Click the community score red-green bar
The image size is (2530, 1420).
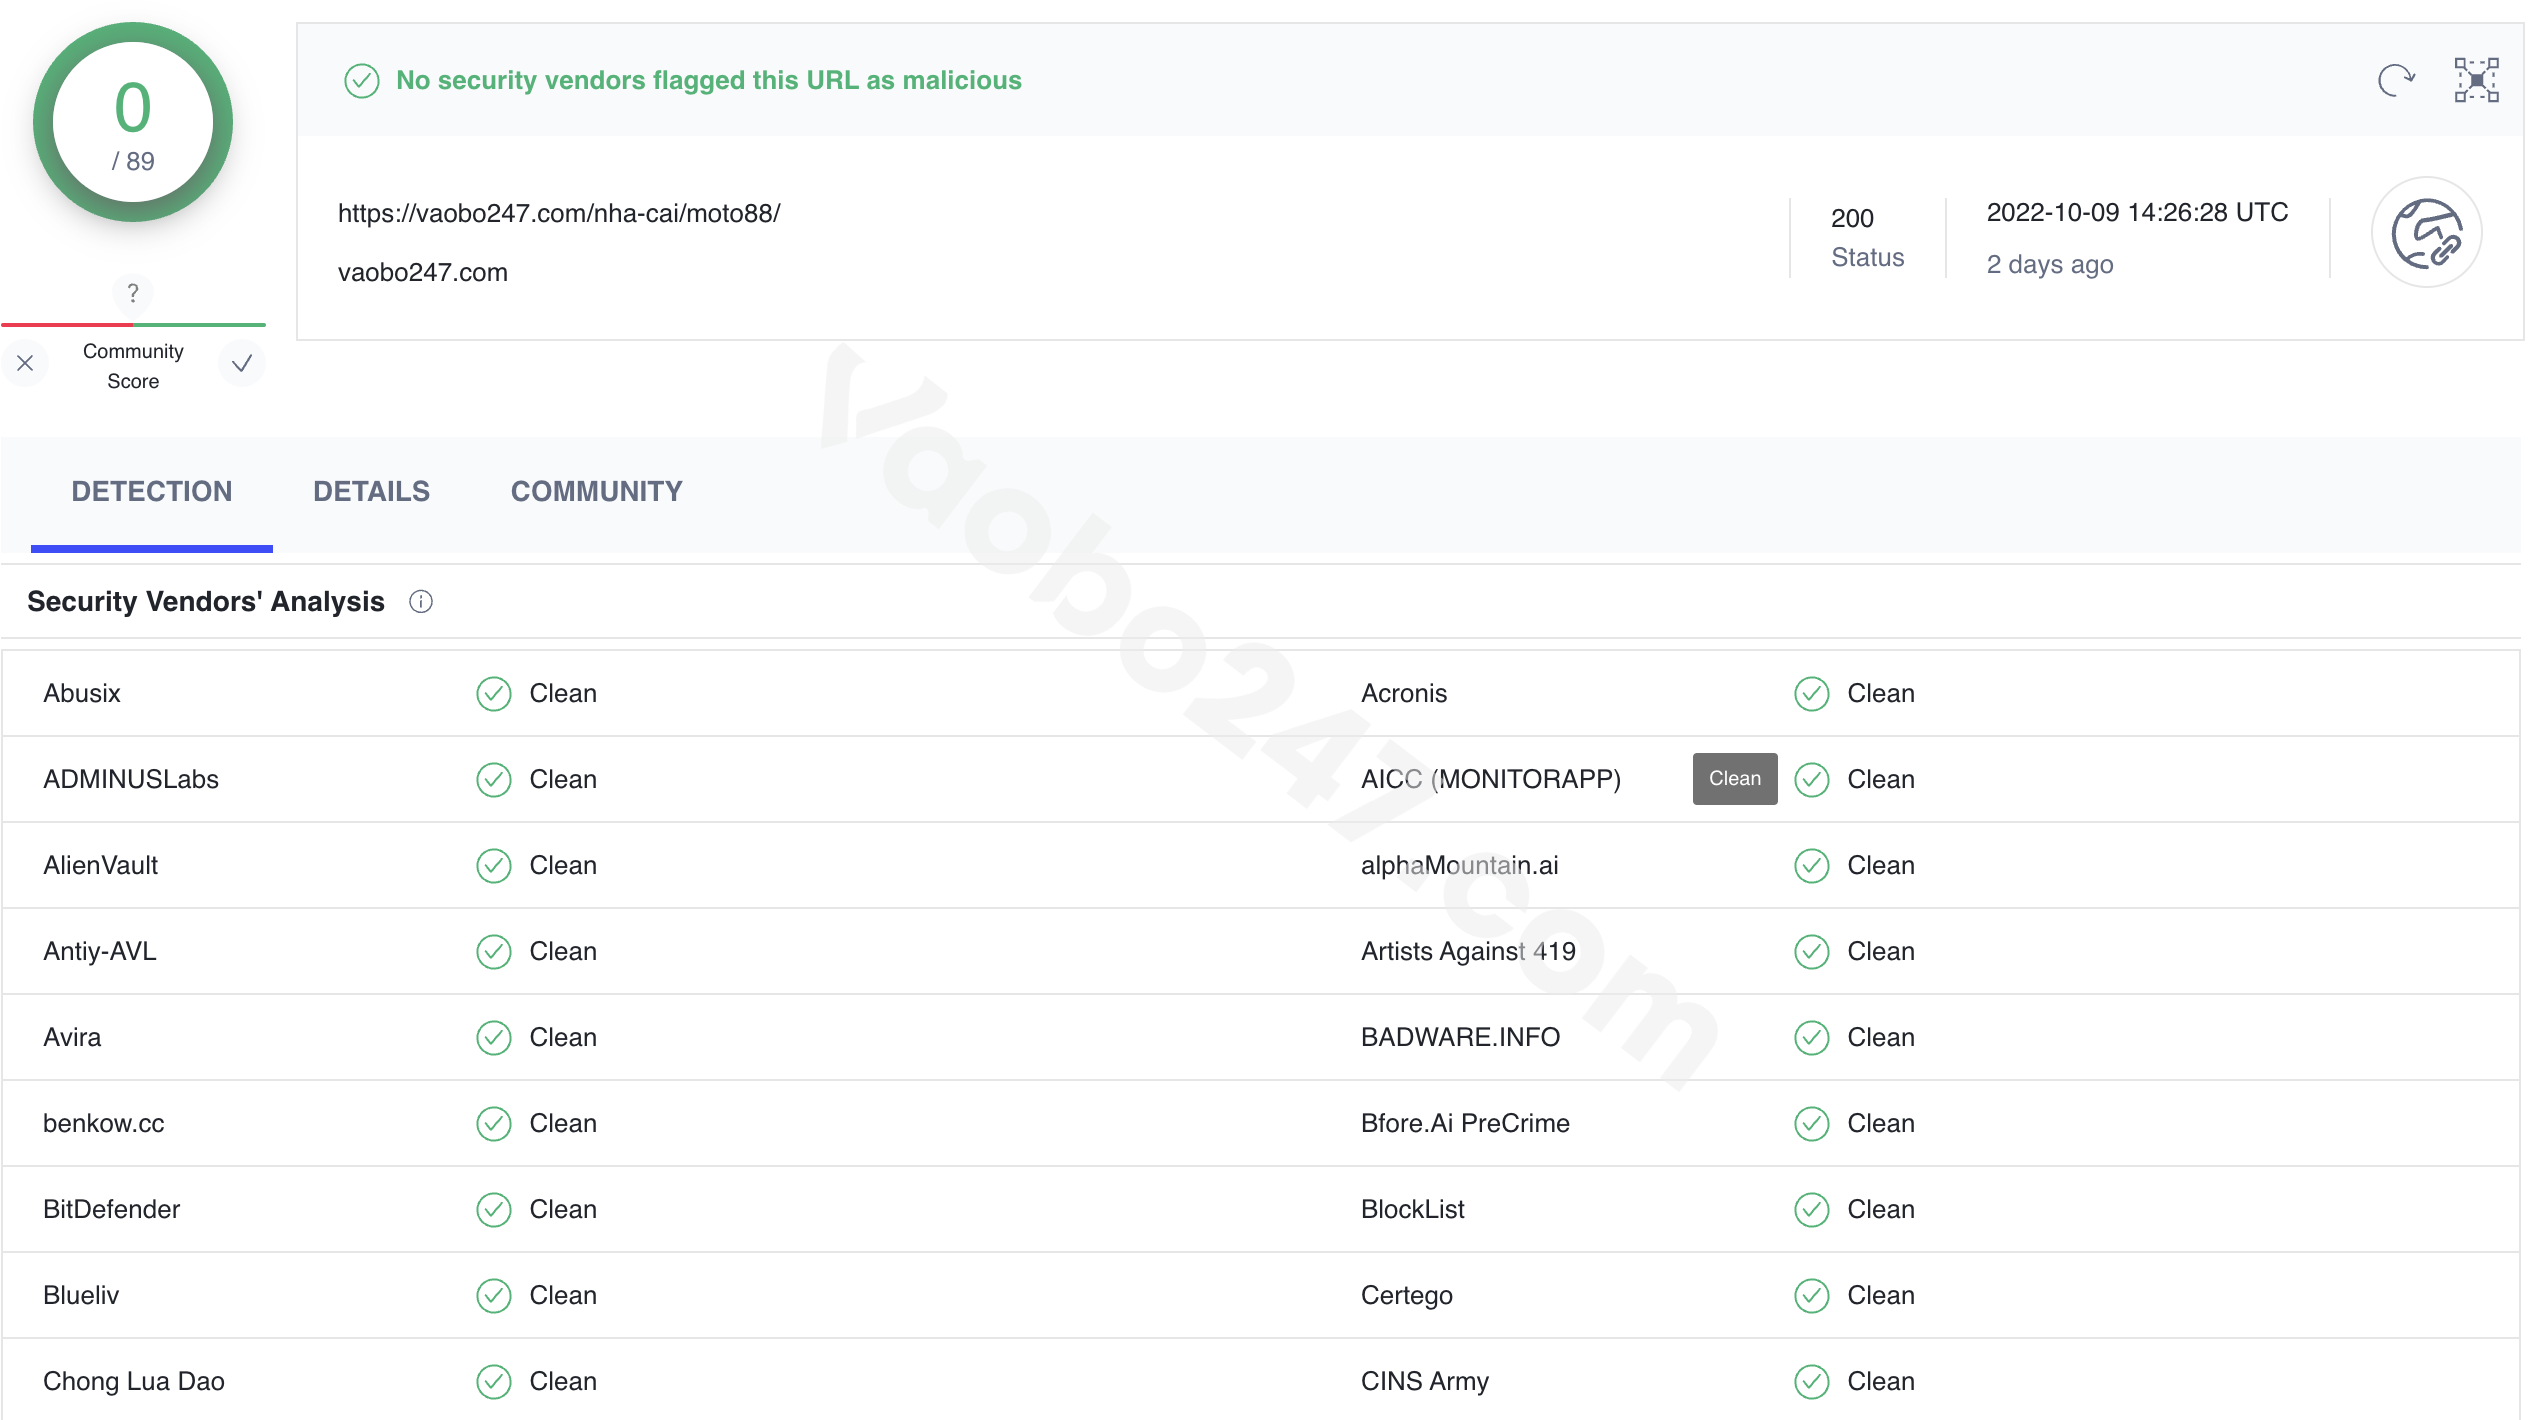[133, 325]
